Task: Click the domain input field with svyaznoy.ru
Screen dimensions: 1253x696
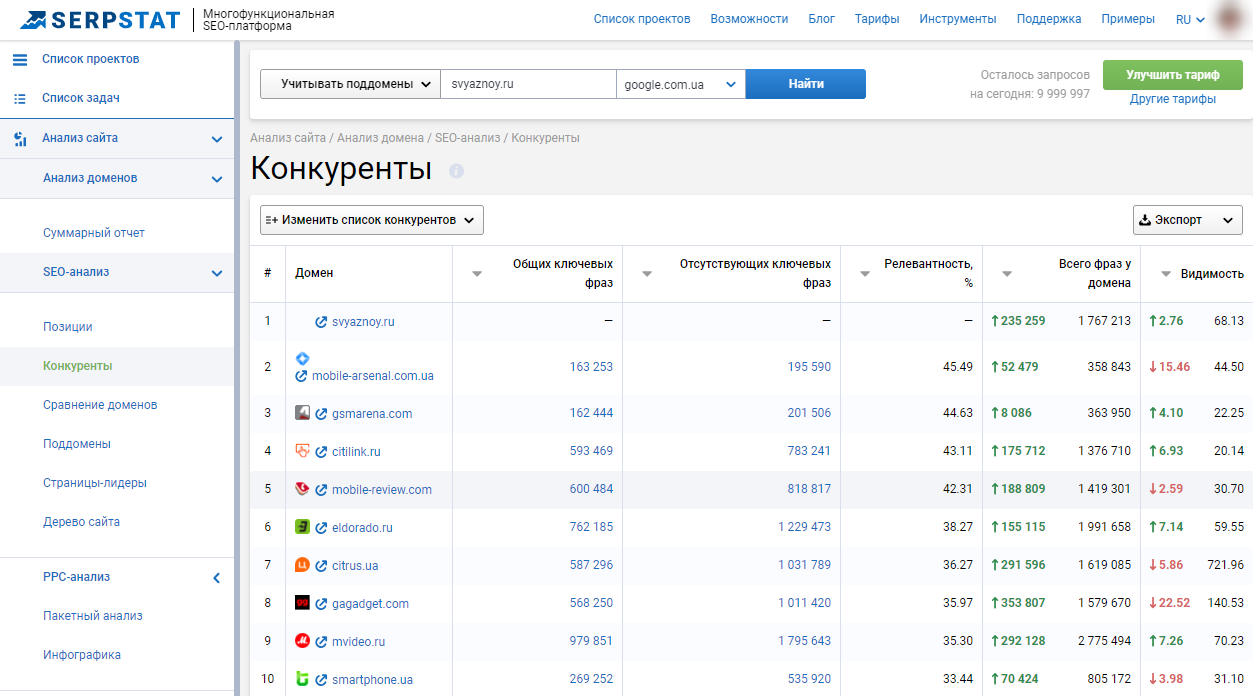Action: [528, 84]
